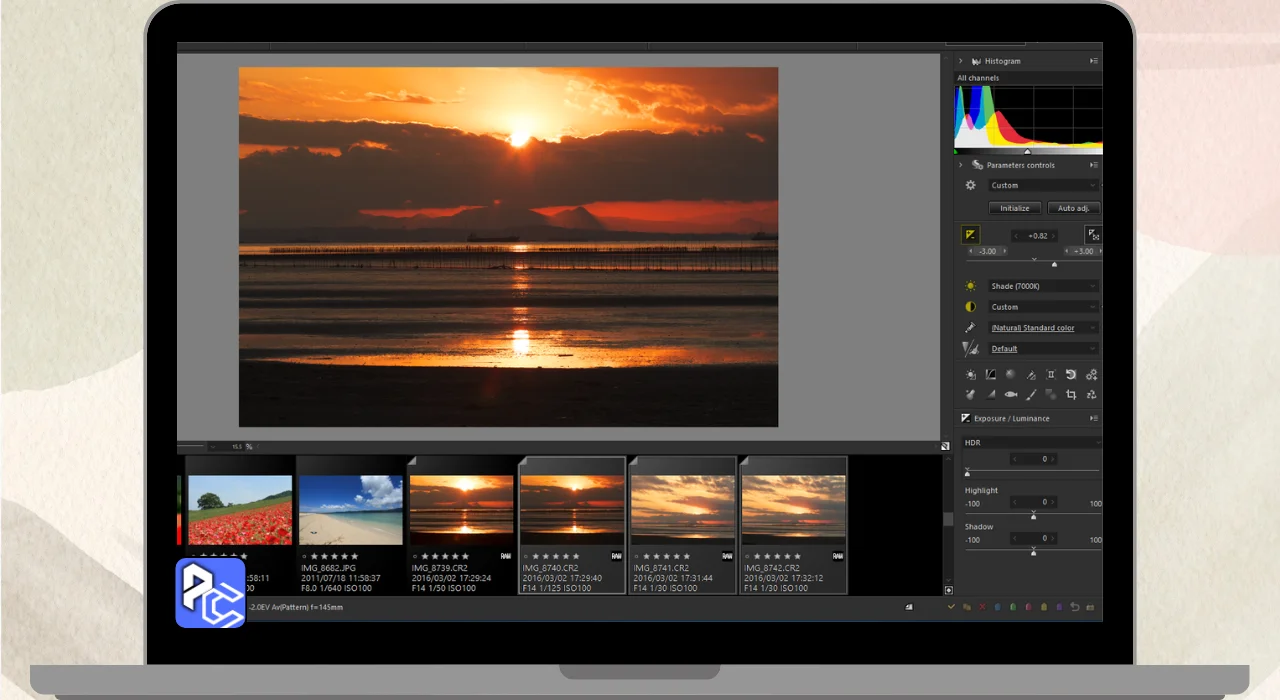1280x700 pixels.
Task: Click the red X reject icon
Action: pos(982,607)
